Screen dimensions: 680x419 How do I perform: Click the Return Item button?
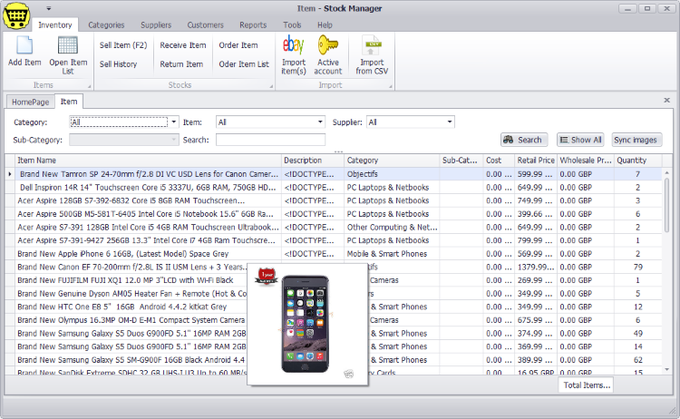[x=181, y=64]
